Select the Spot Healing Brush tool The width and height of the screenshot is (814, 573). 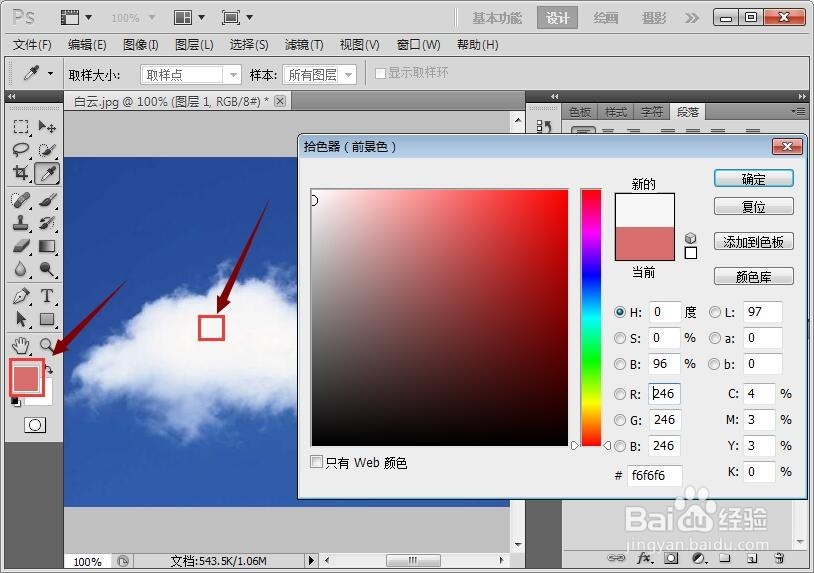tap(21, 200)
